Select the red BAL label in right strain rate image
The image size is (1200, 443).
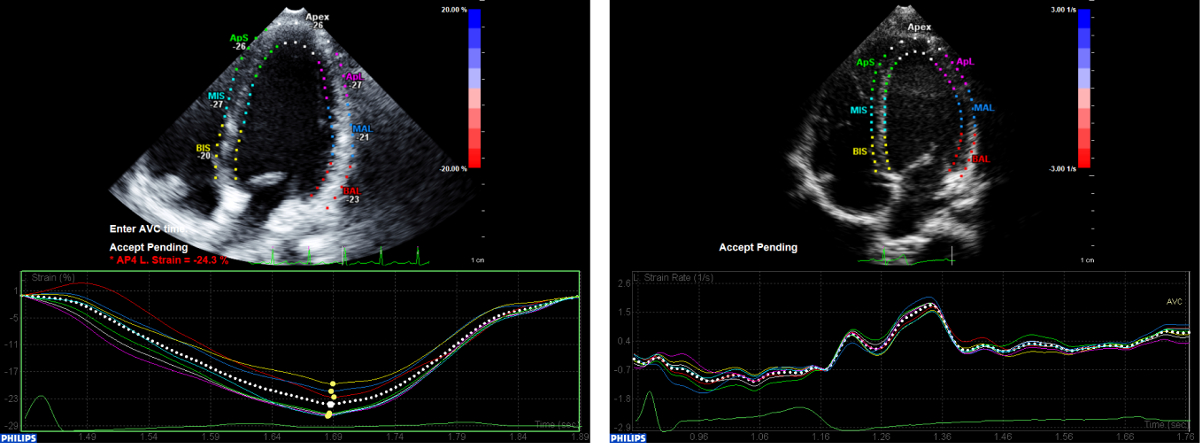tap(981, 158)
